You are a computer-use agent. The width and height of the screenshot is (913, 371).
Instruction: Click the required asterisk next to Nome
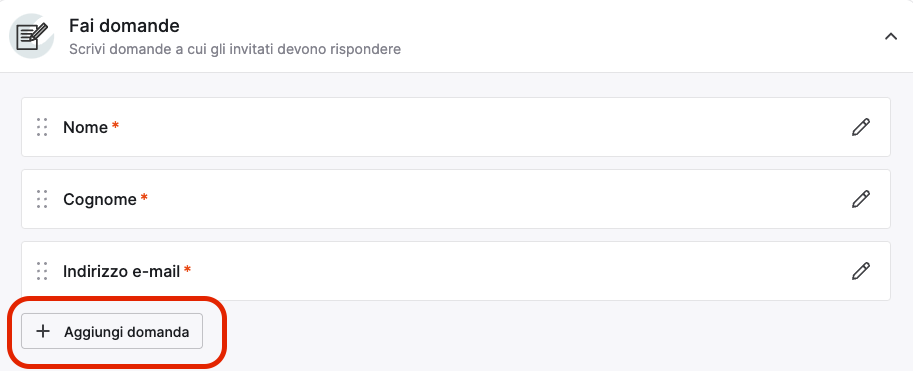tap(115, 125)
